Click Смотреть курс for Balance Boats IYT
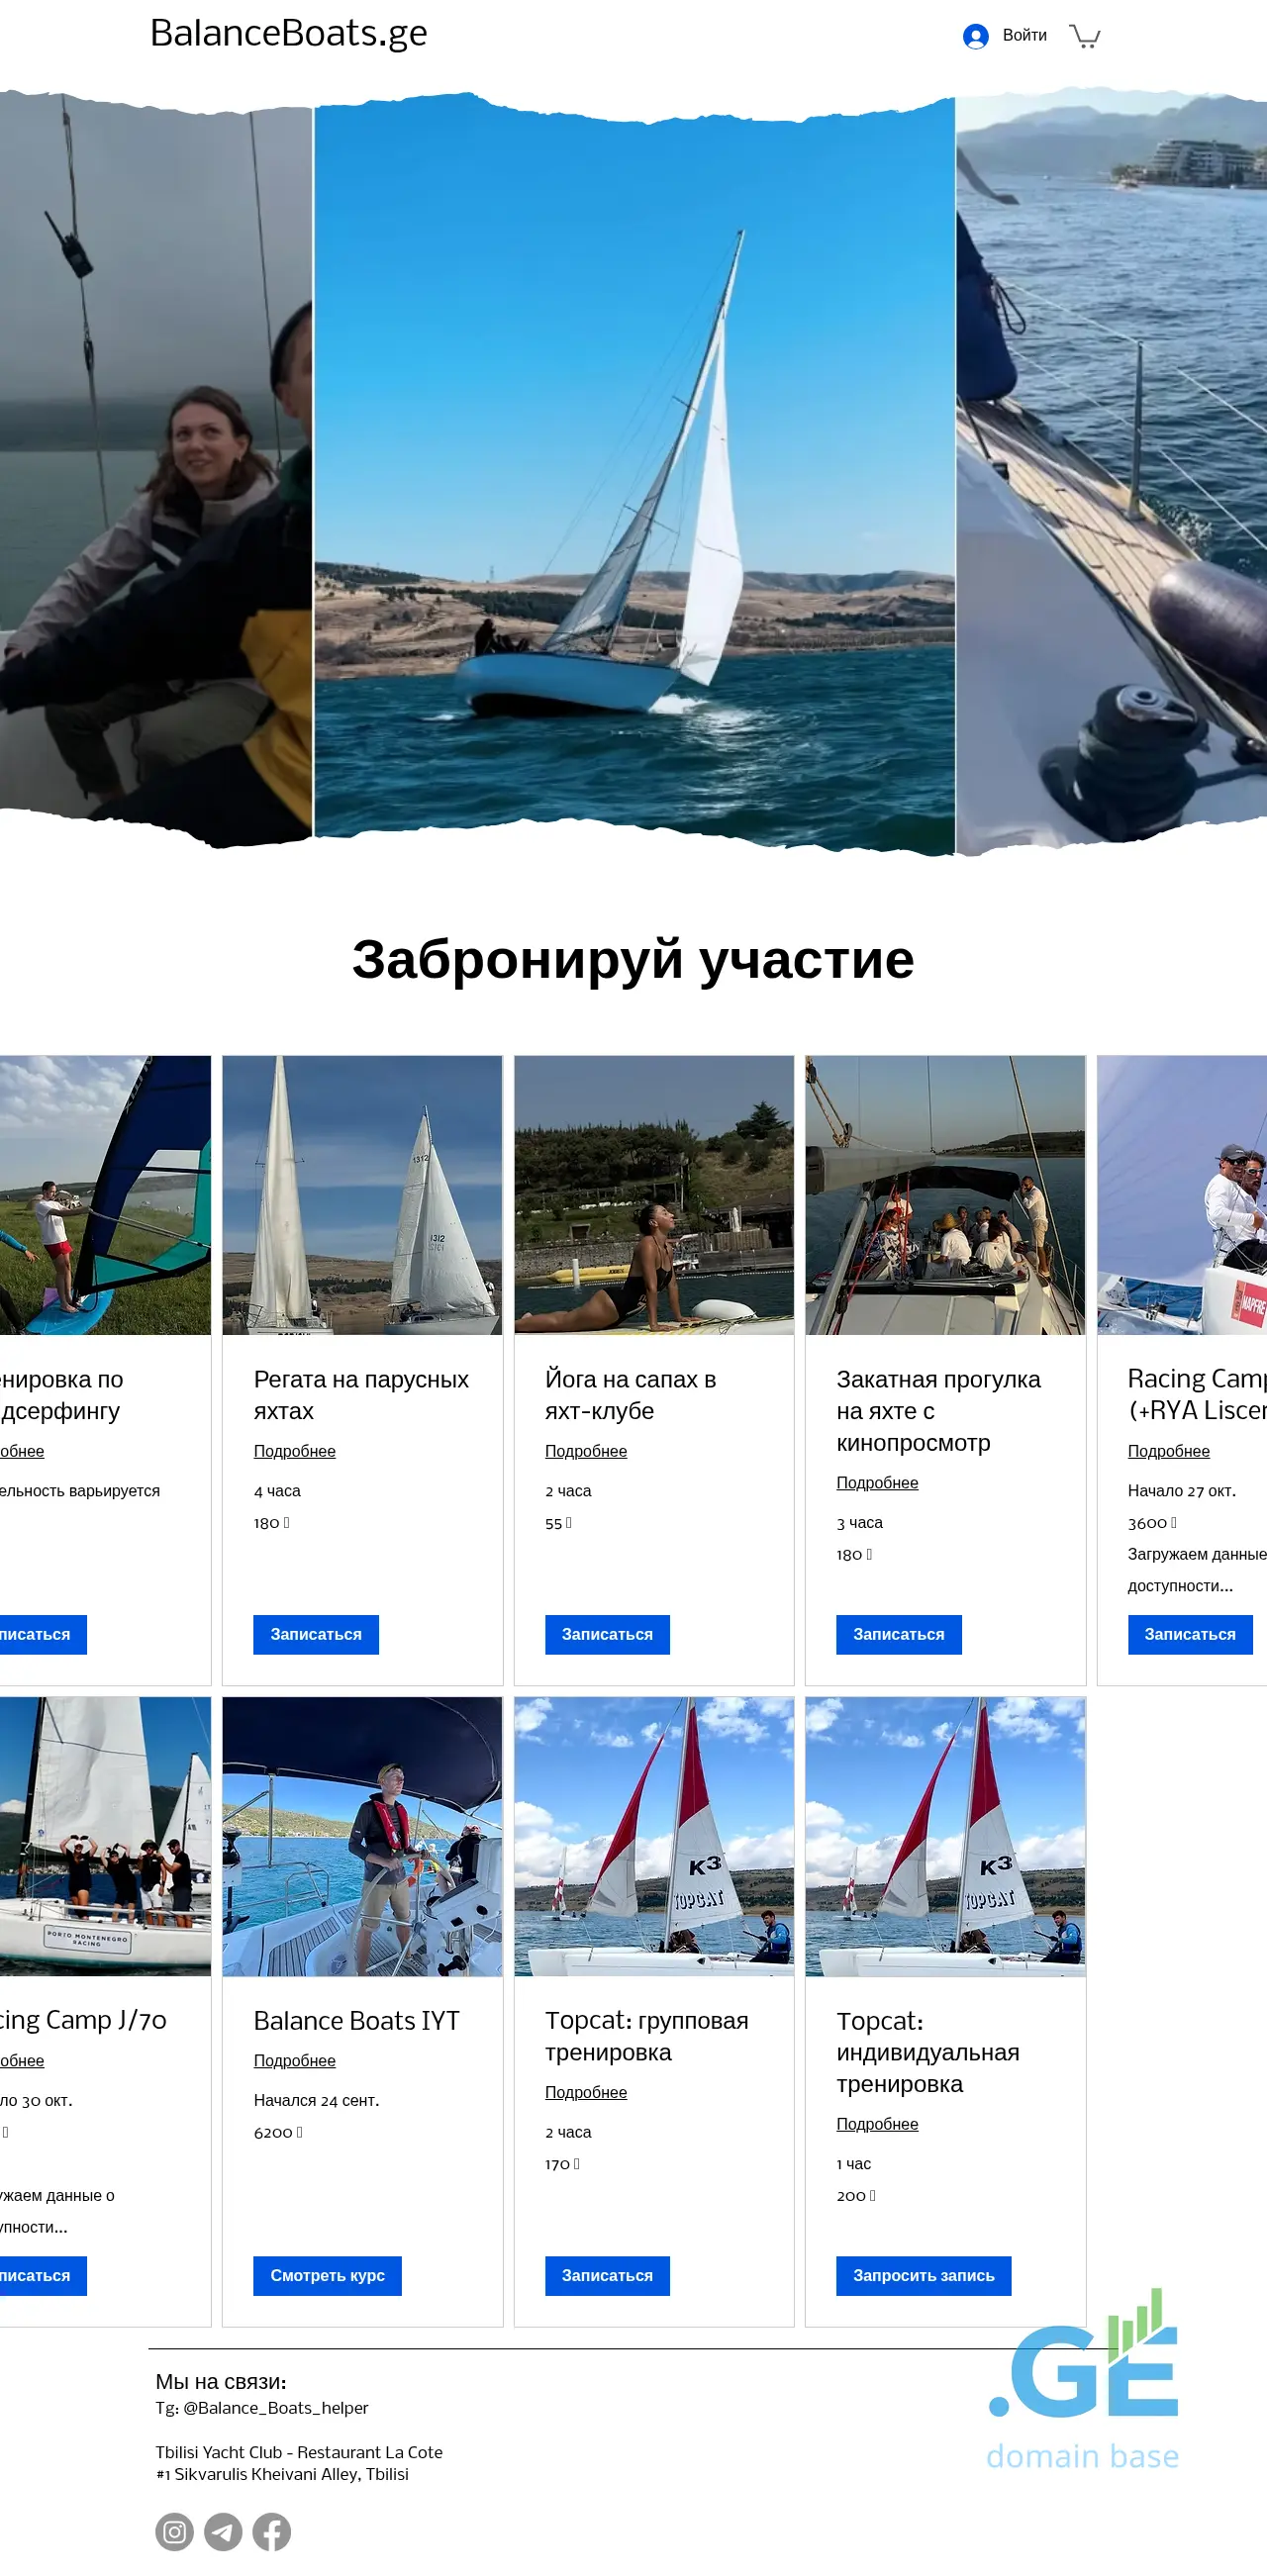This screenshot has height=2576, width=1267. pyautogui.click(x=327, y=2275)
